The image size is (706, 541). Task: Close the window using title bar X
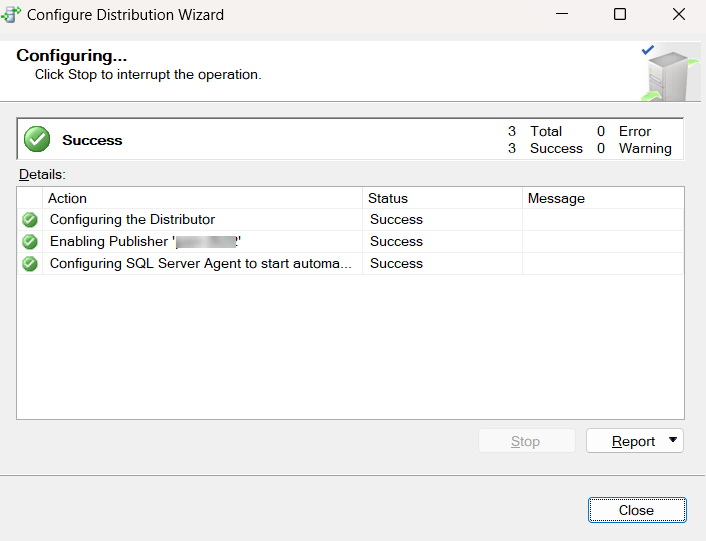pos(678,15)
